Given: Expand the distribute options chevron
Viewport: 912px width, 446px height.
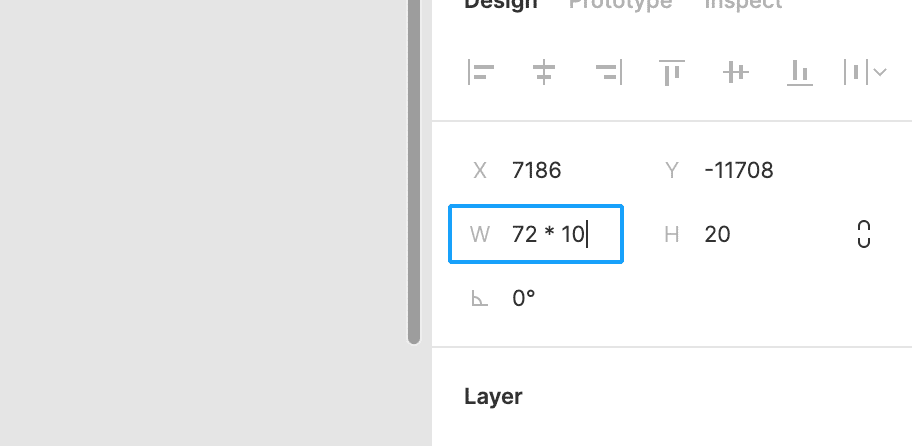Looking at the screenshot, I should tap(881, 72).
